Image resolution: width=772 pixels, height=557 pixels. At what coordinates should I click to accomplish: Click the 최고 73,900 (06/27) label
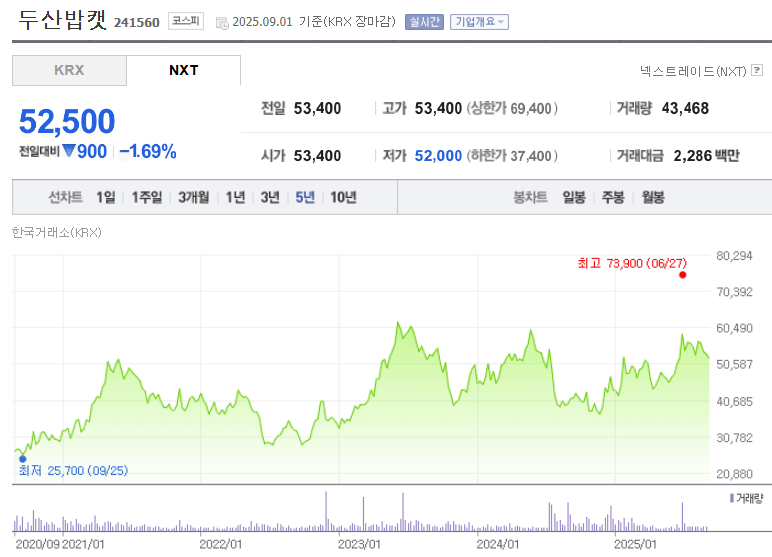[632, 263]
